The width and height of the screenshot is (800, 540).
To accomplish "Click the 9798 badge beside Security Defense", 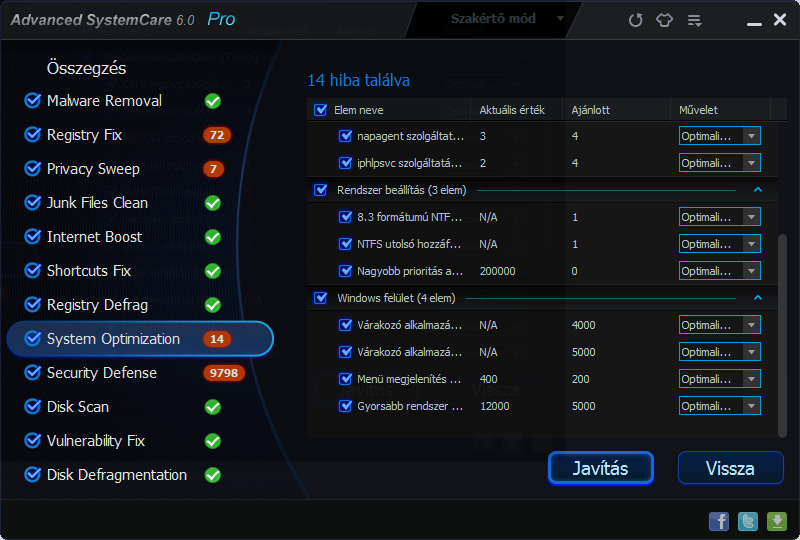I will 224,373.
